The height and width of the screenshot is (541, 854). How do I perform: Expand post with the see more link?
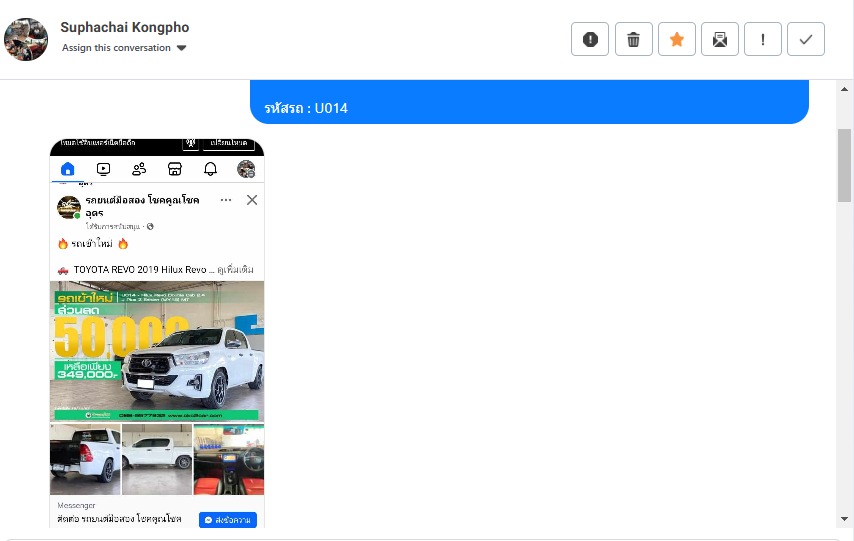pos(235,270)
